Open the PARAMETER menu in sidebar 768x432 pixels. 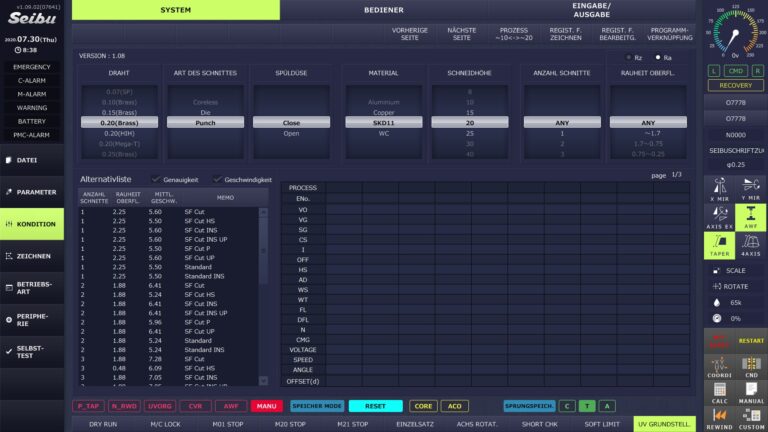point(32,192)
